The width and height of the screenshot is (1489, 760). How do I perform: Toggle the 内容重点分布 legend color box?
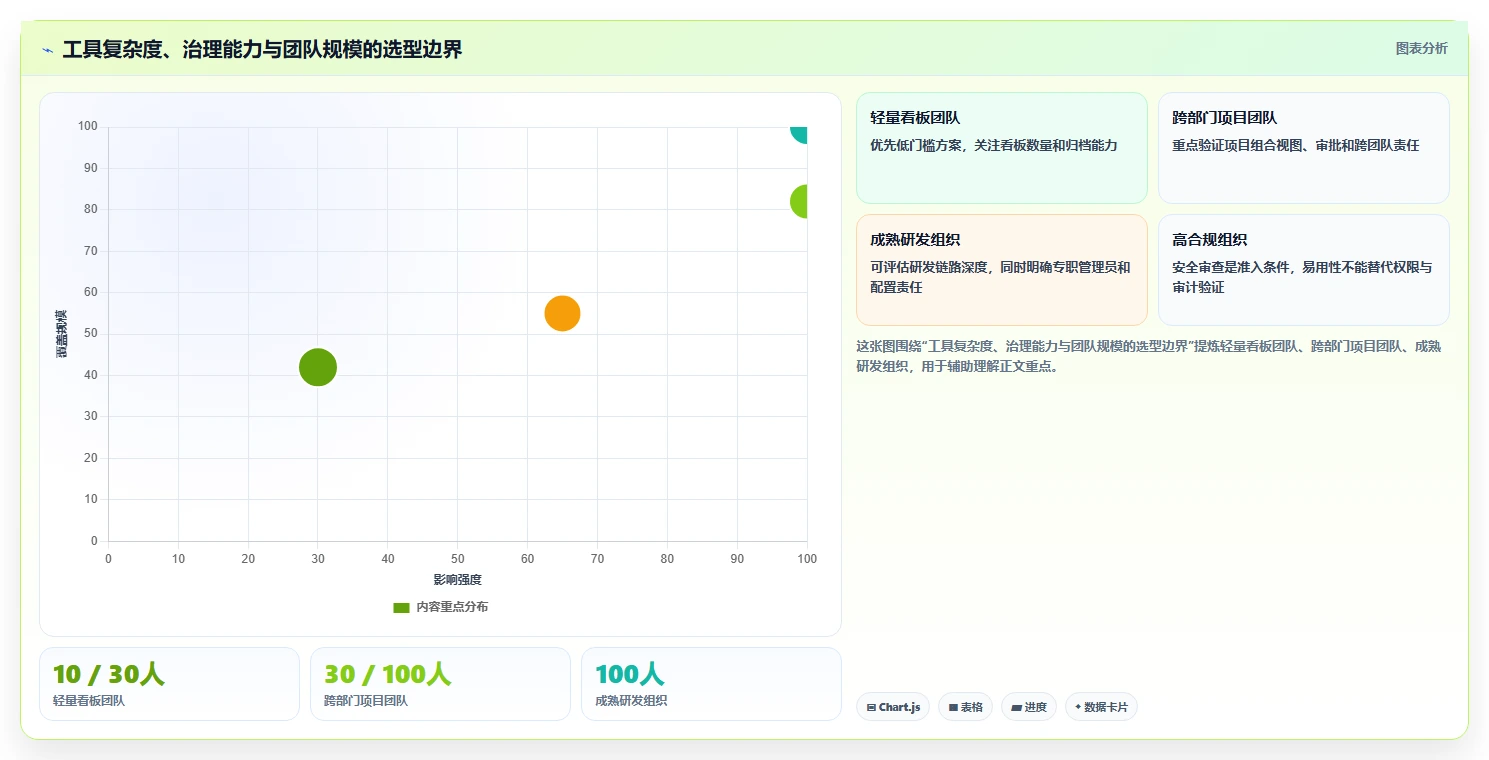point(401,607)
